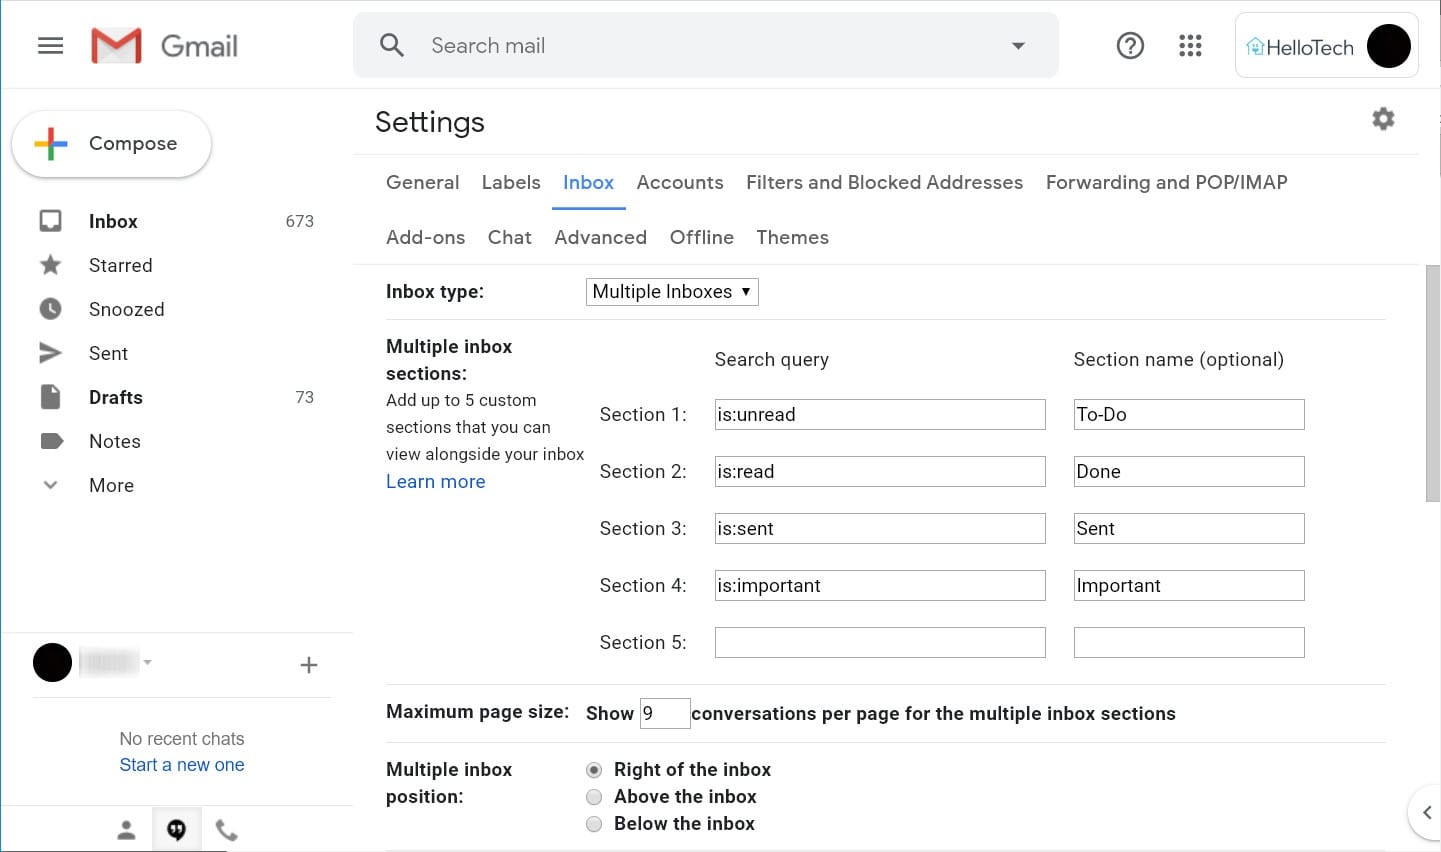Click the hamburger menu icon

point(50,45)
